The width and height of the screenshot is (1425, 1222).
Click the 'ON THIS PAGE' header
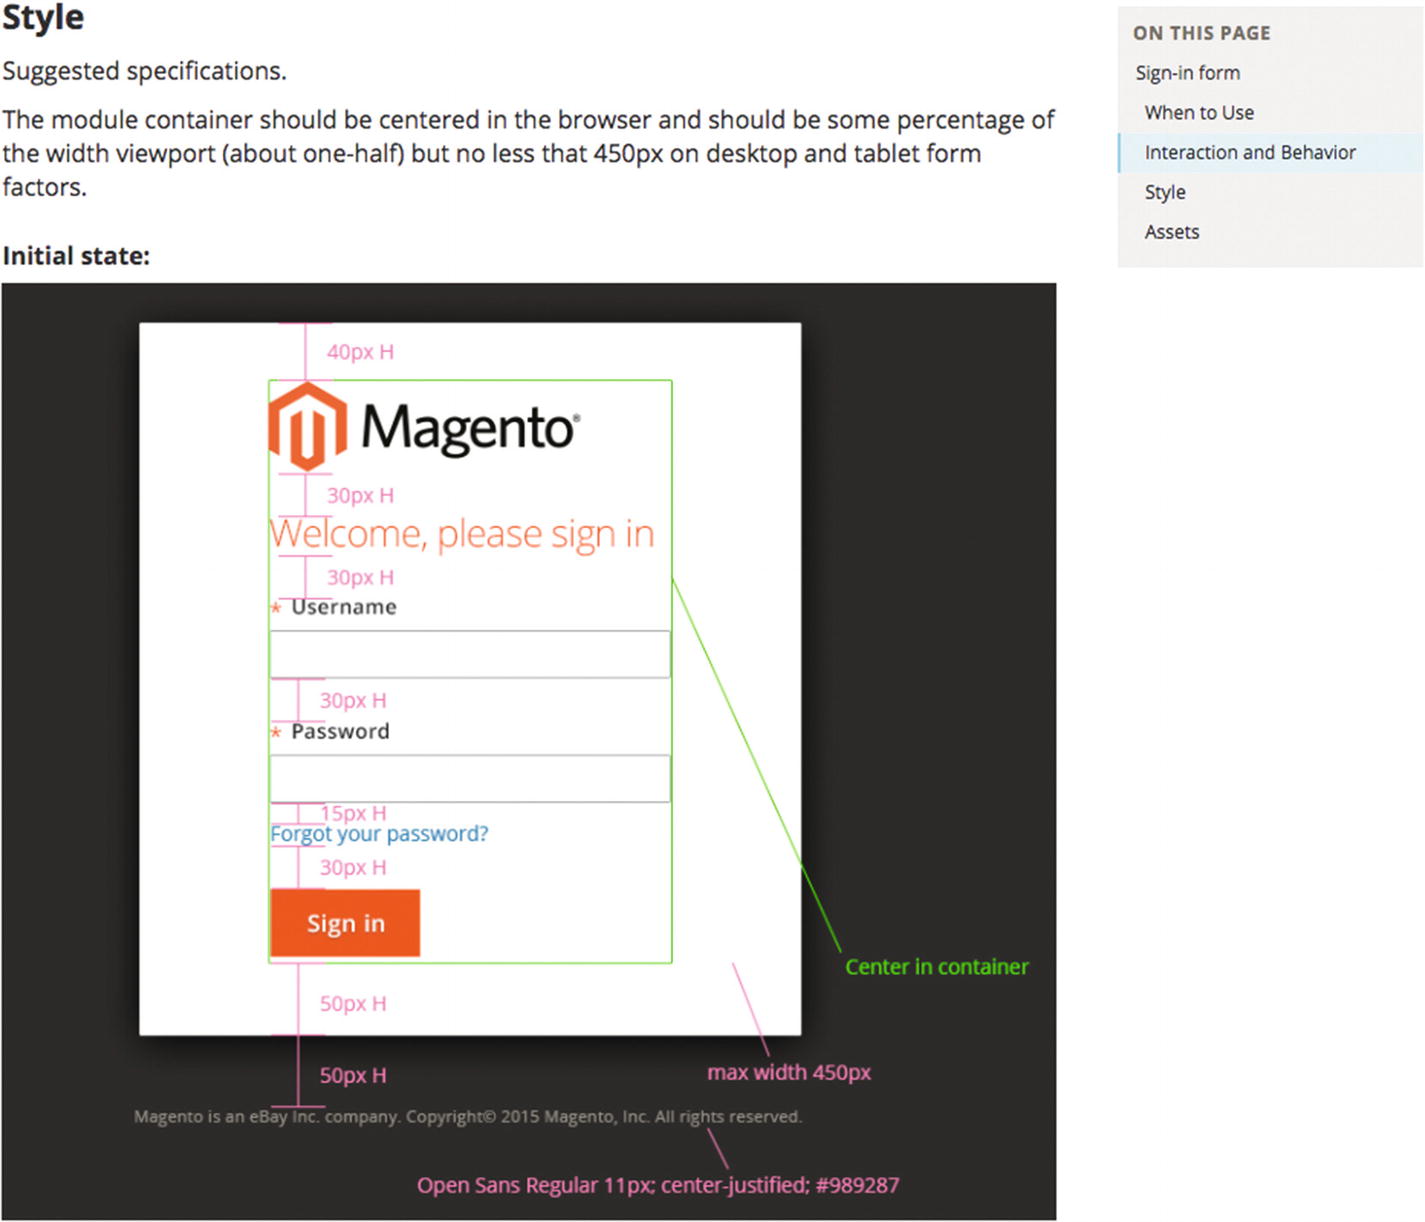1201,33
